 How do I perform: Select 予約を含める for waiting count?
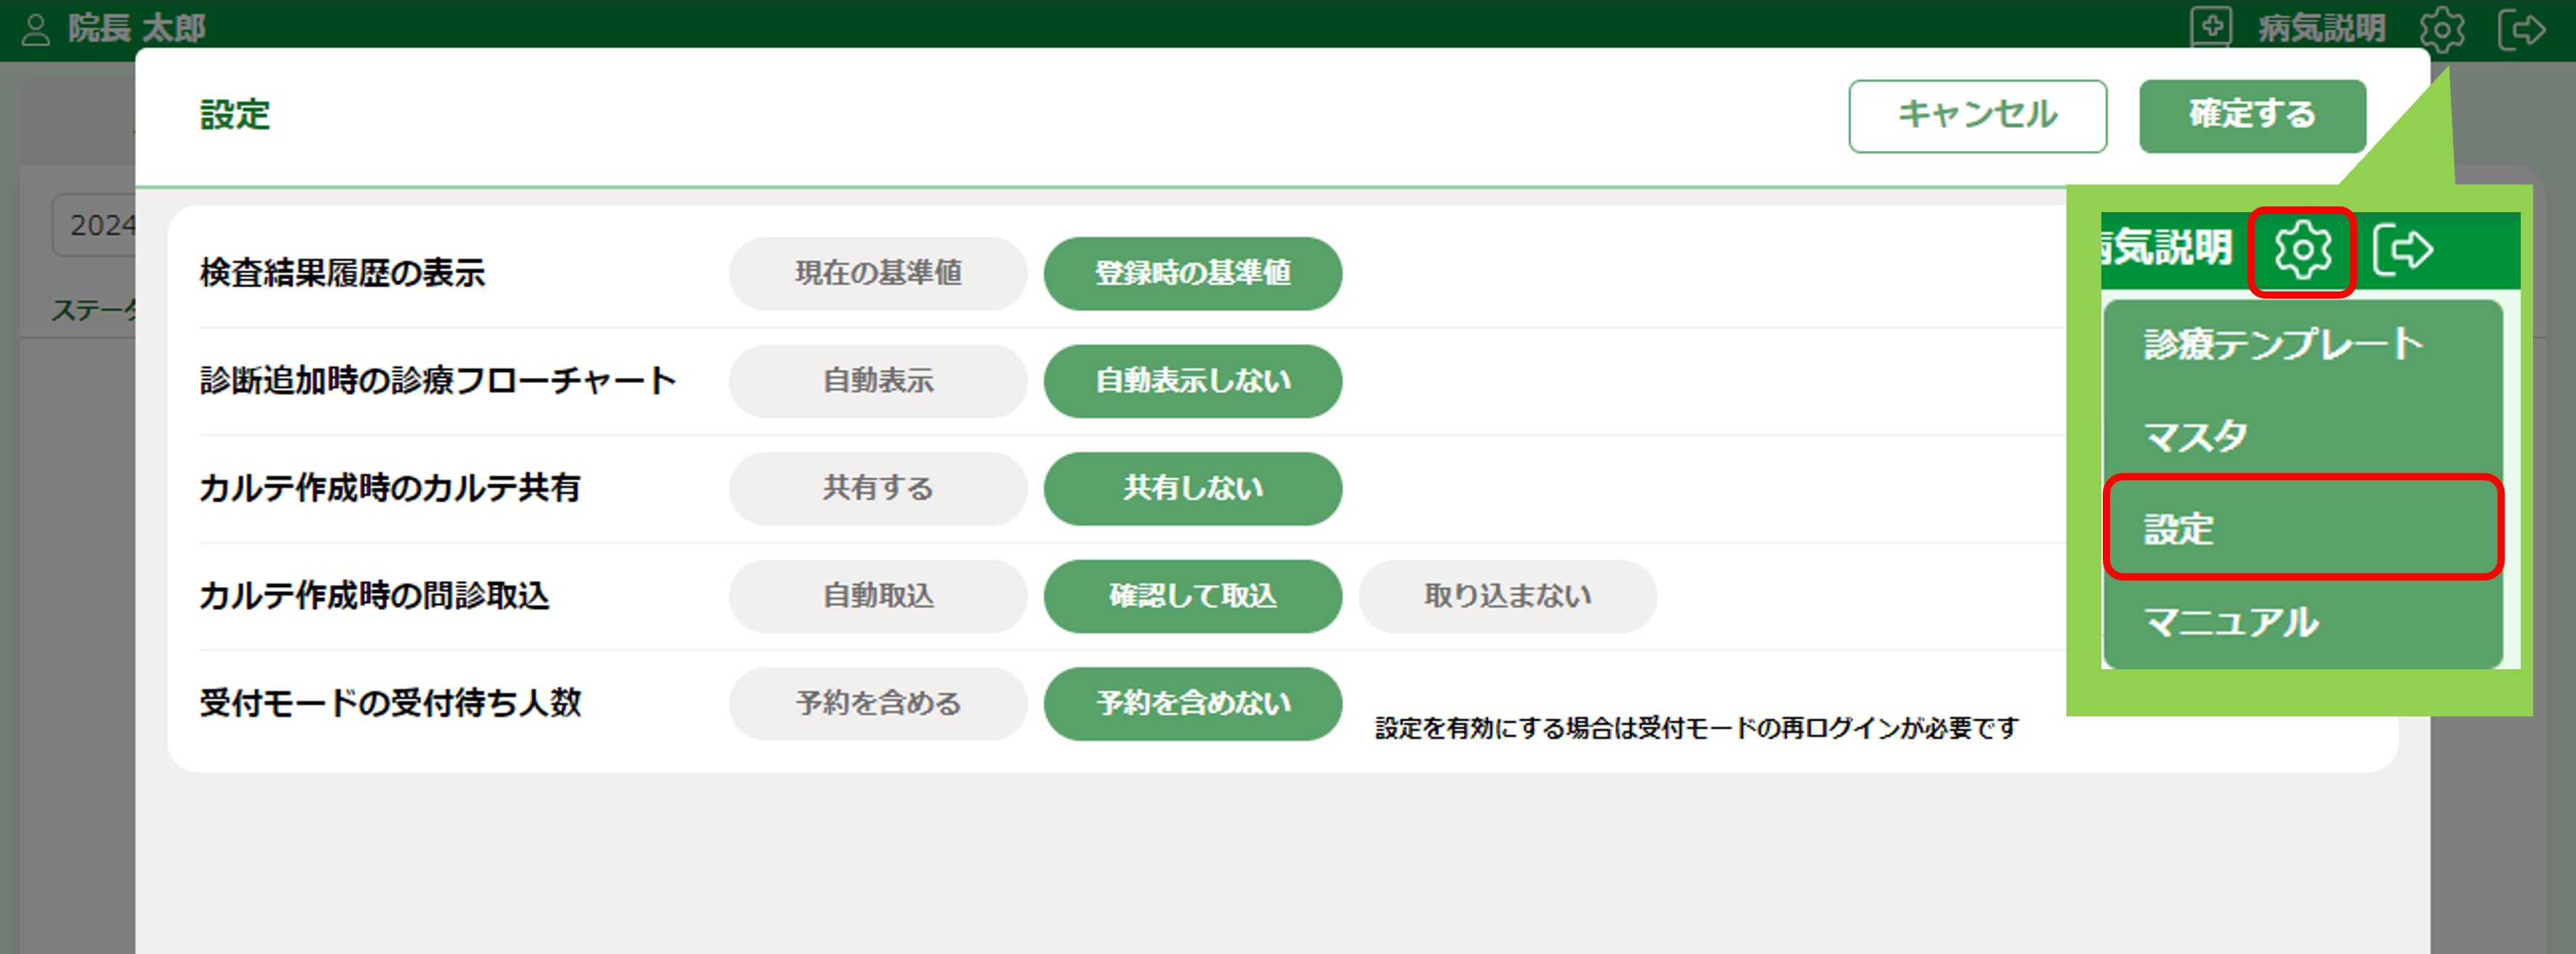click(878, 704)
